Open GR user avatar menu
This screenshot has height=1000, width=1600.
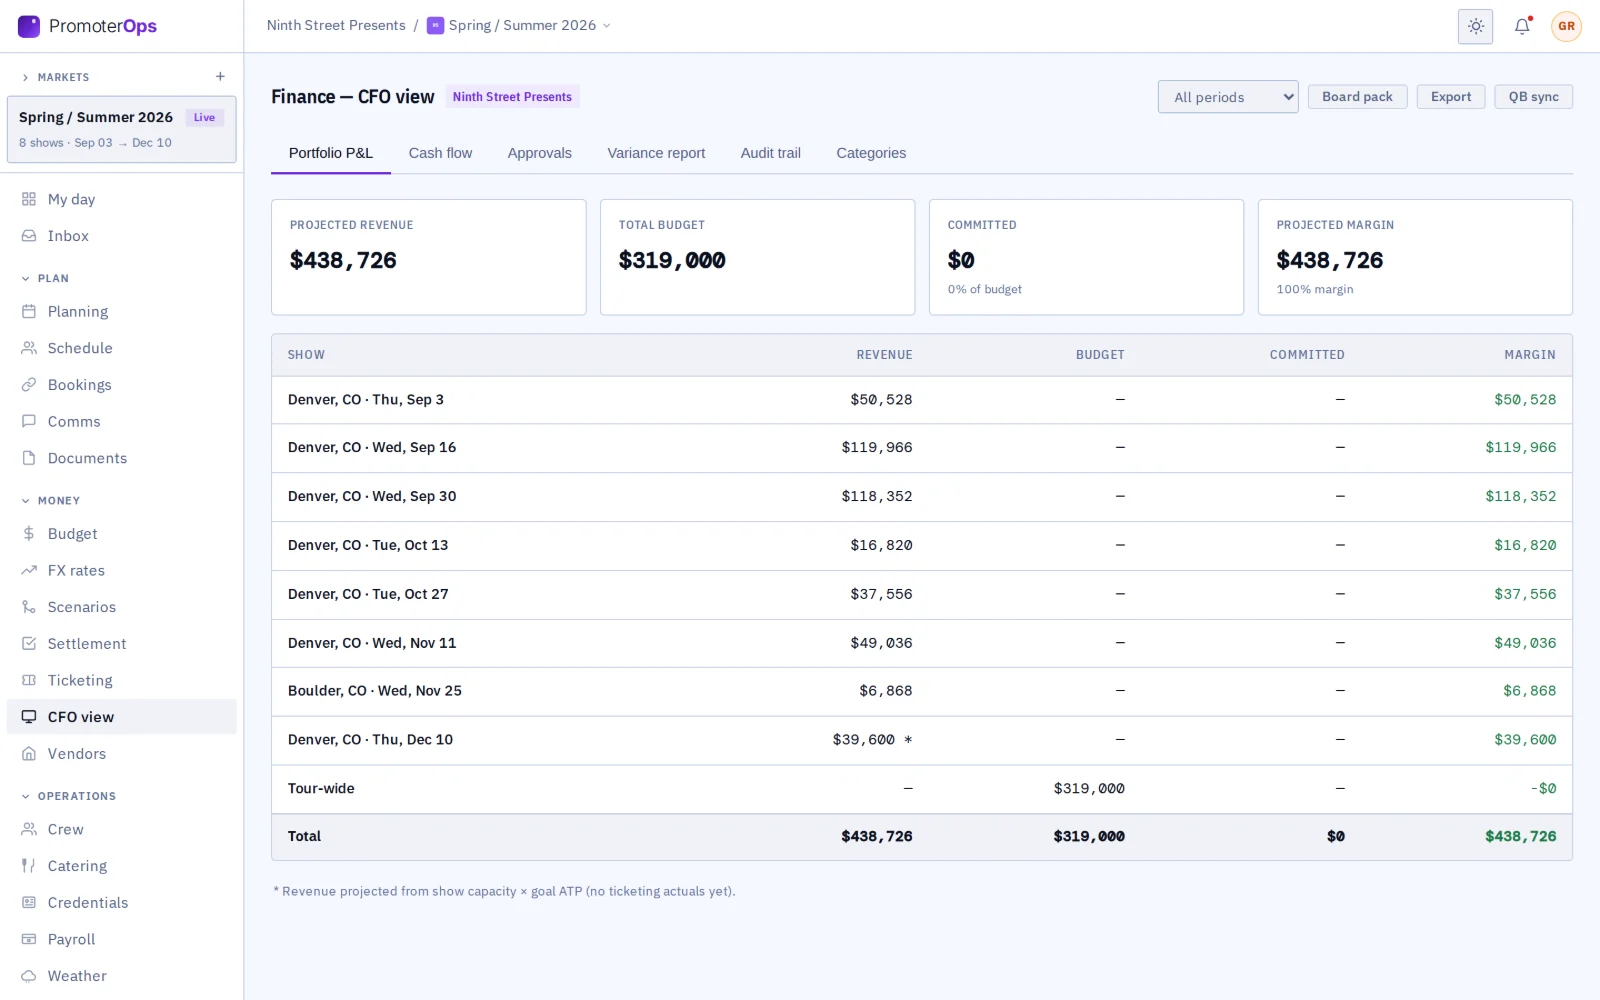[1566, 26]
